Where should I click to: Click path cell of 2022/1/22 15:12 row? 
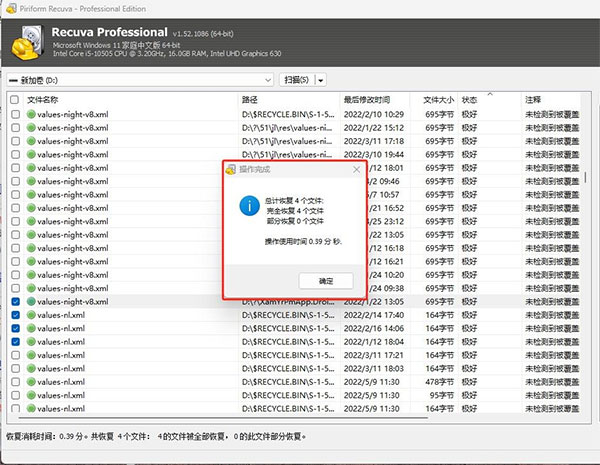coord(287,127)
